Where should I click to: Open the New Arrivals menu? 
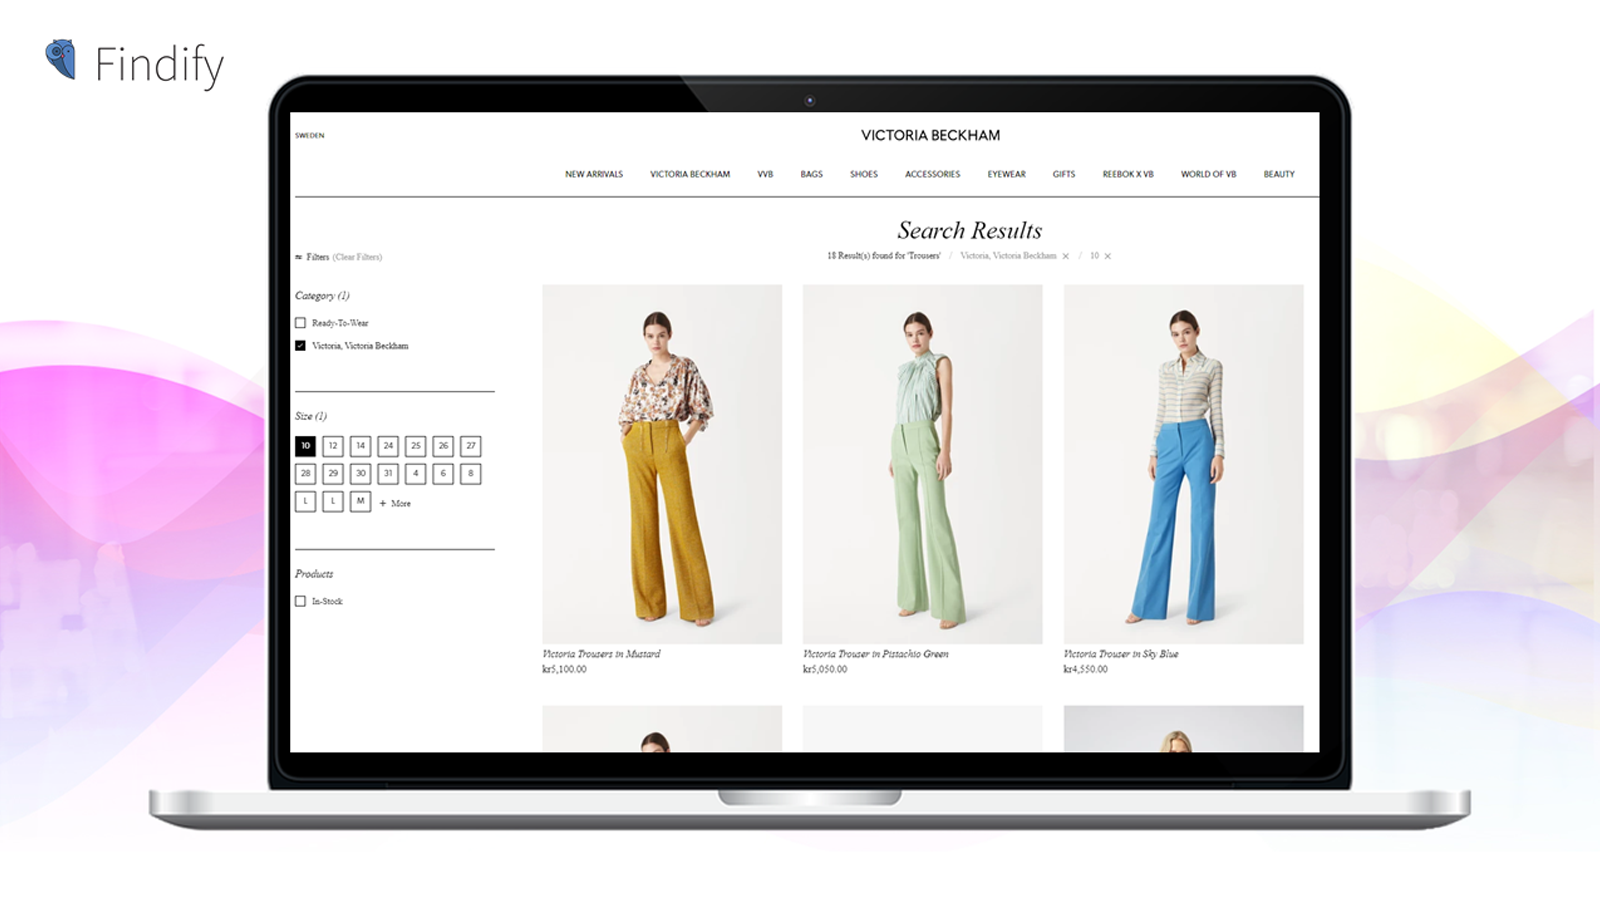point(594,174)
